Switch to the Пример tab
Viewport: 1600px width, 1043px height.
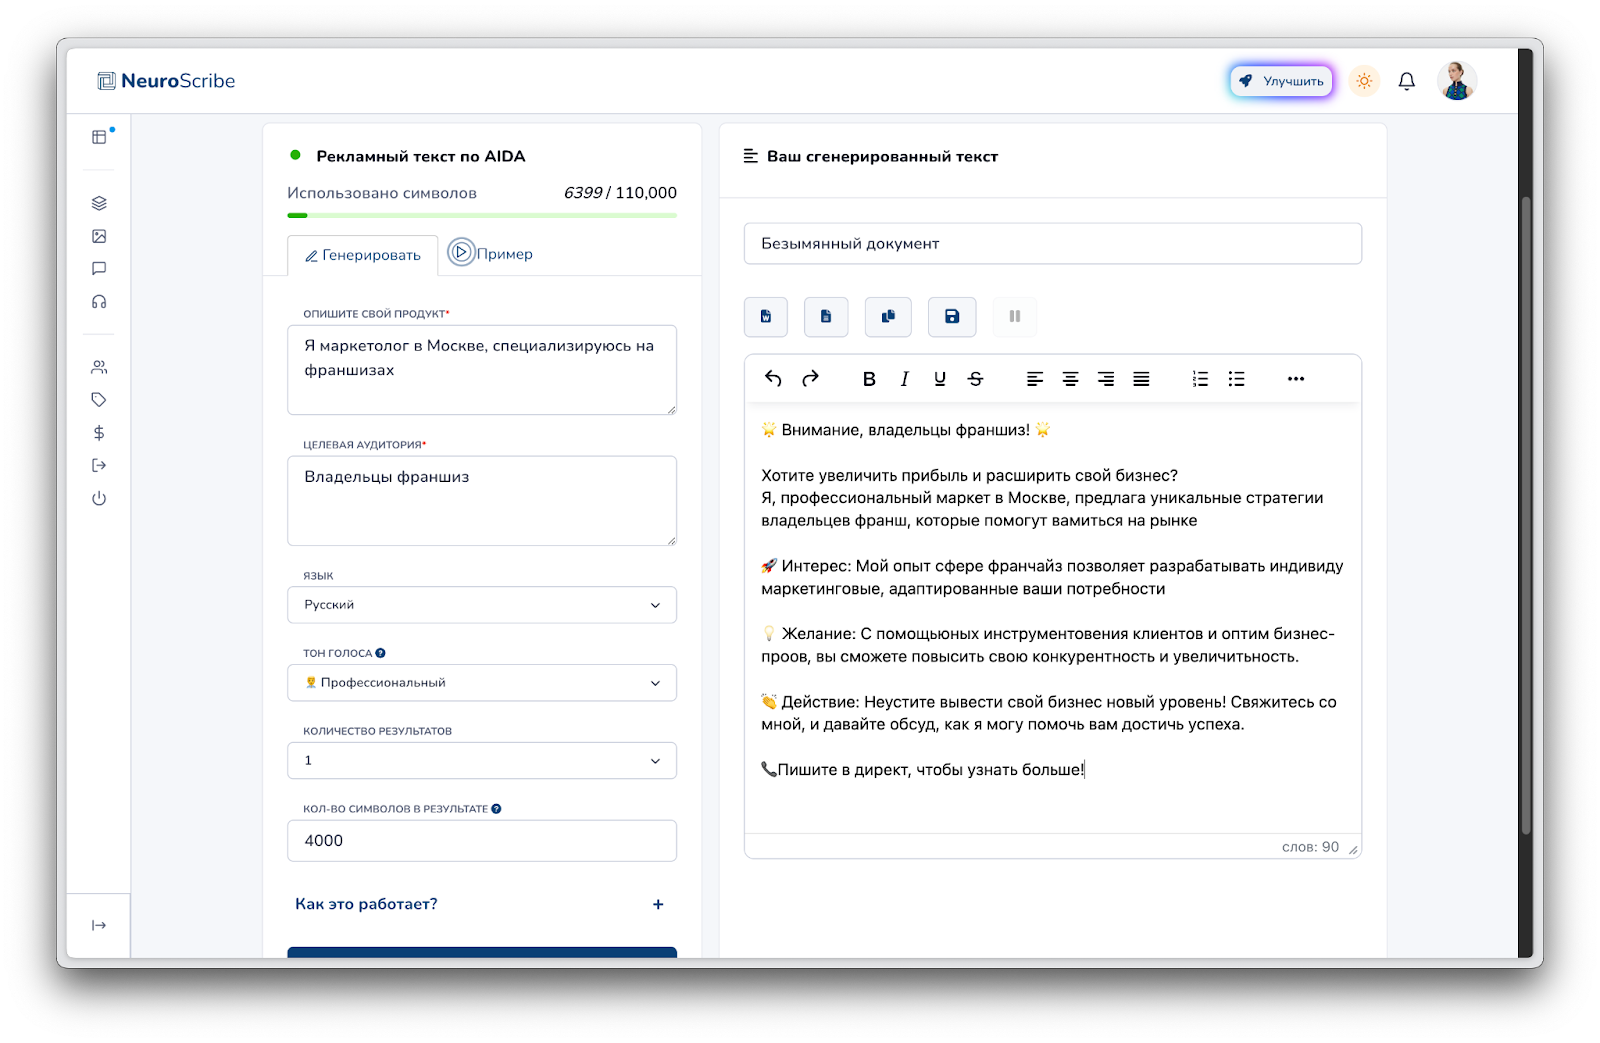coord(490,253)
